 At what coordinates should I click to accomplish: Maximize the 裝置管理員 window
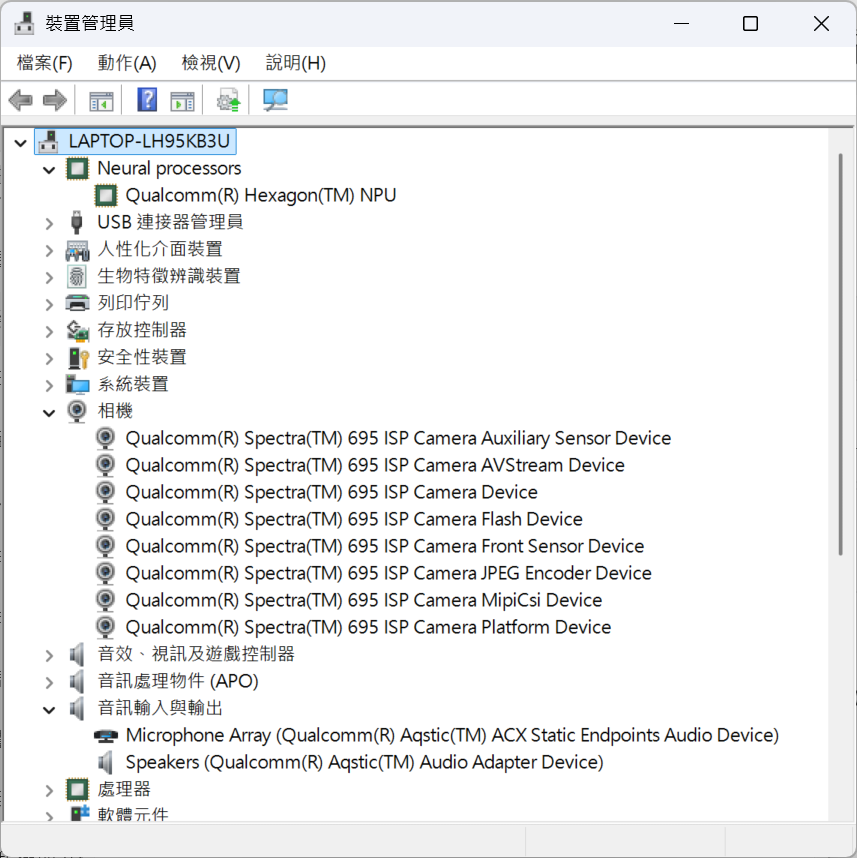(x=750, y=24)
